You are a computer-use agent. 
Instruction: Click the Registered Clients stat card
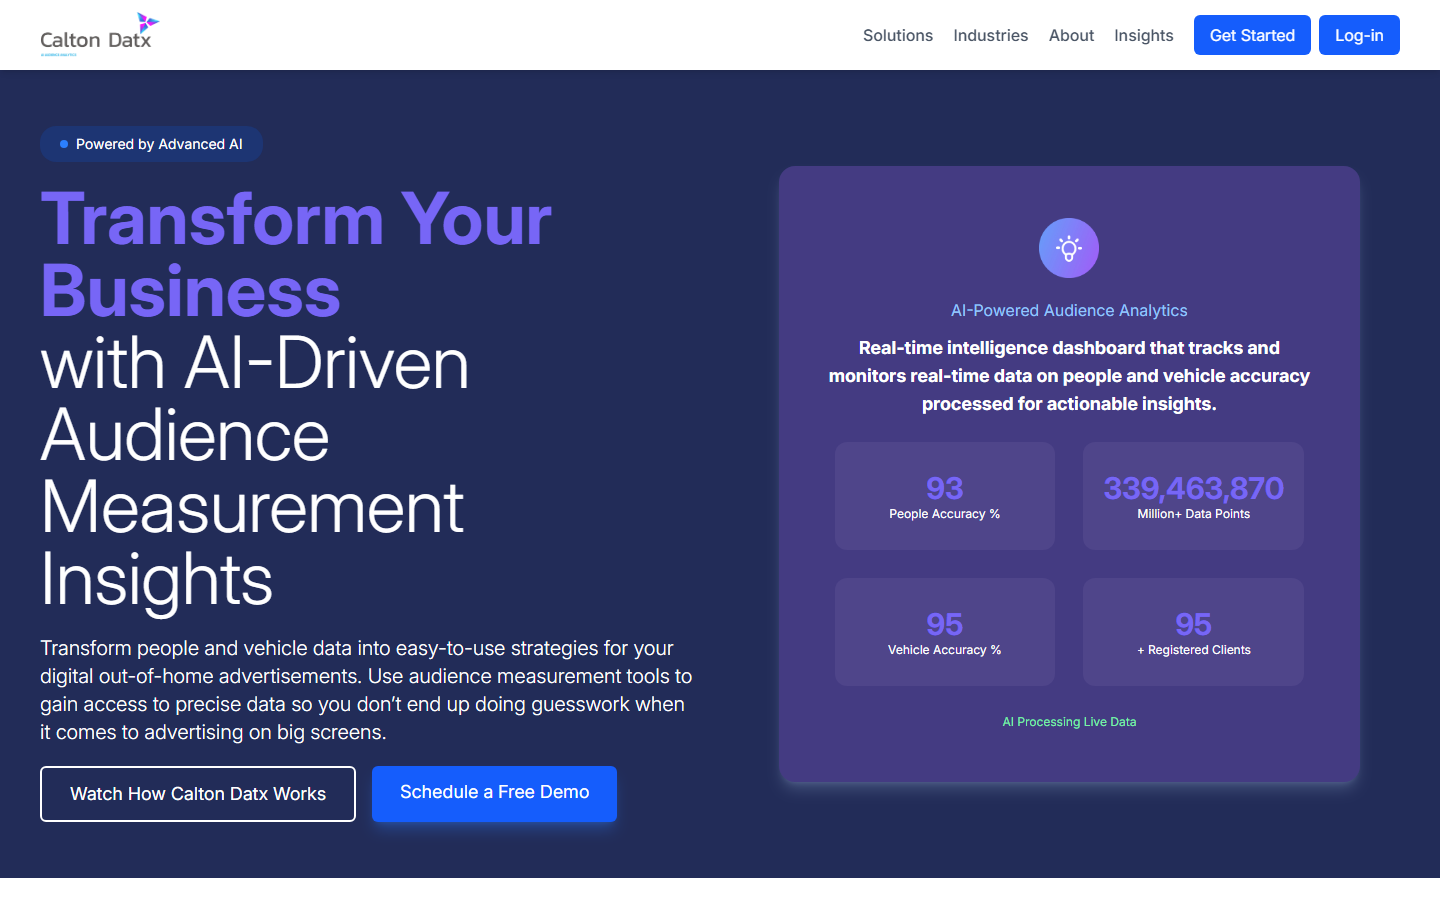coord(1192,632)
